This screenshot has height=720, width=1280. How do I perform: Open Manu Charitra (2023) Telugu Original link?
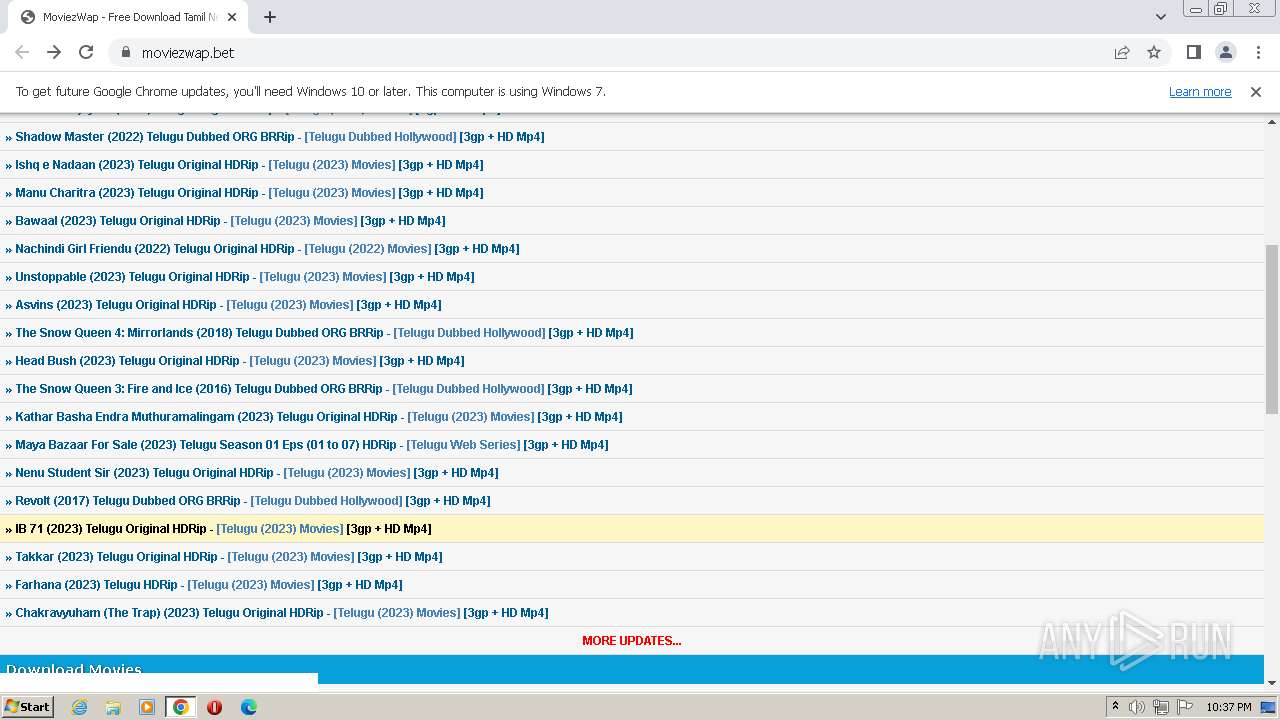click(137, 193)
